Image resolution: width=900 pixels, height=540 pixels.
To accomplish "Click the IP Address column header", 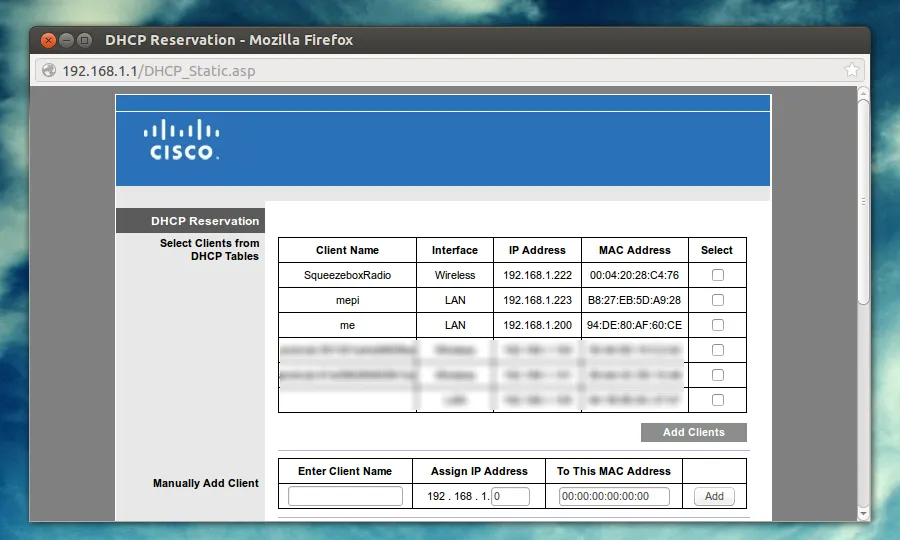I will 537,250.
